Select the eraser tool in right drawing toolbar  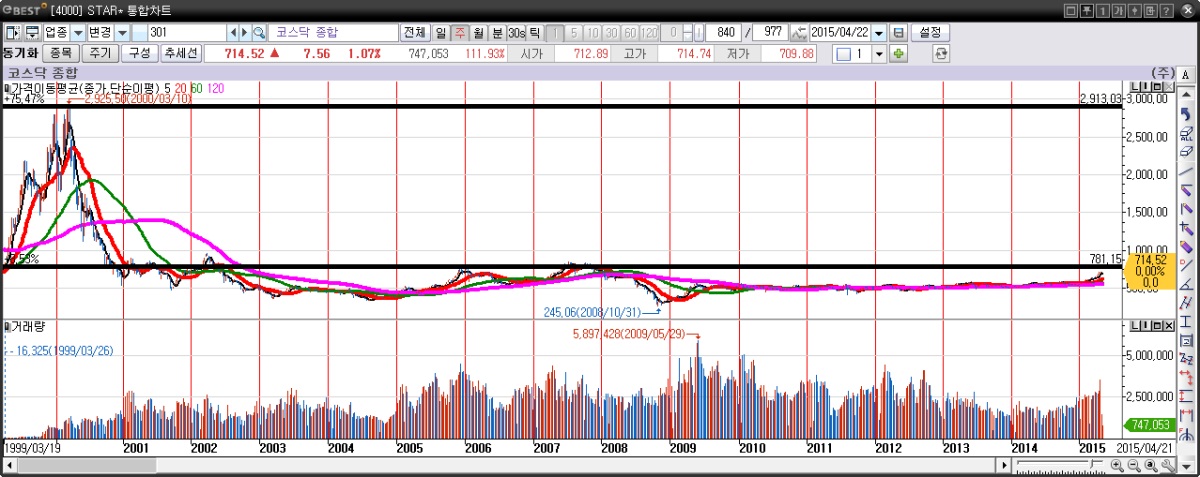click(x=1186, y=151)
